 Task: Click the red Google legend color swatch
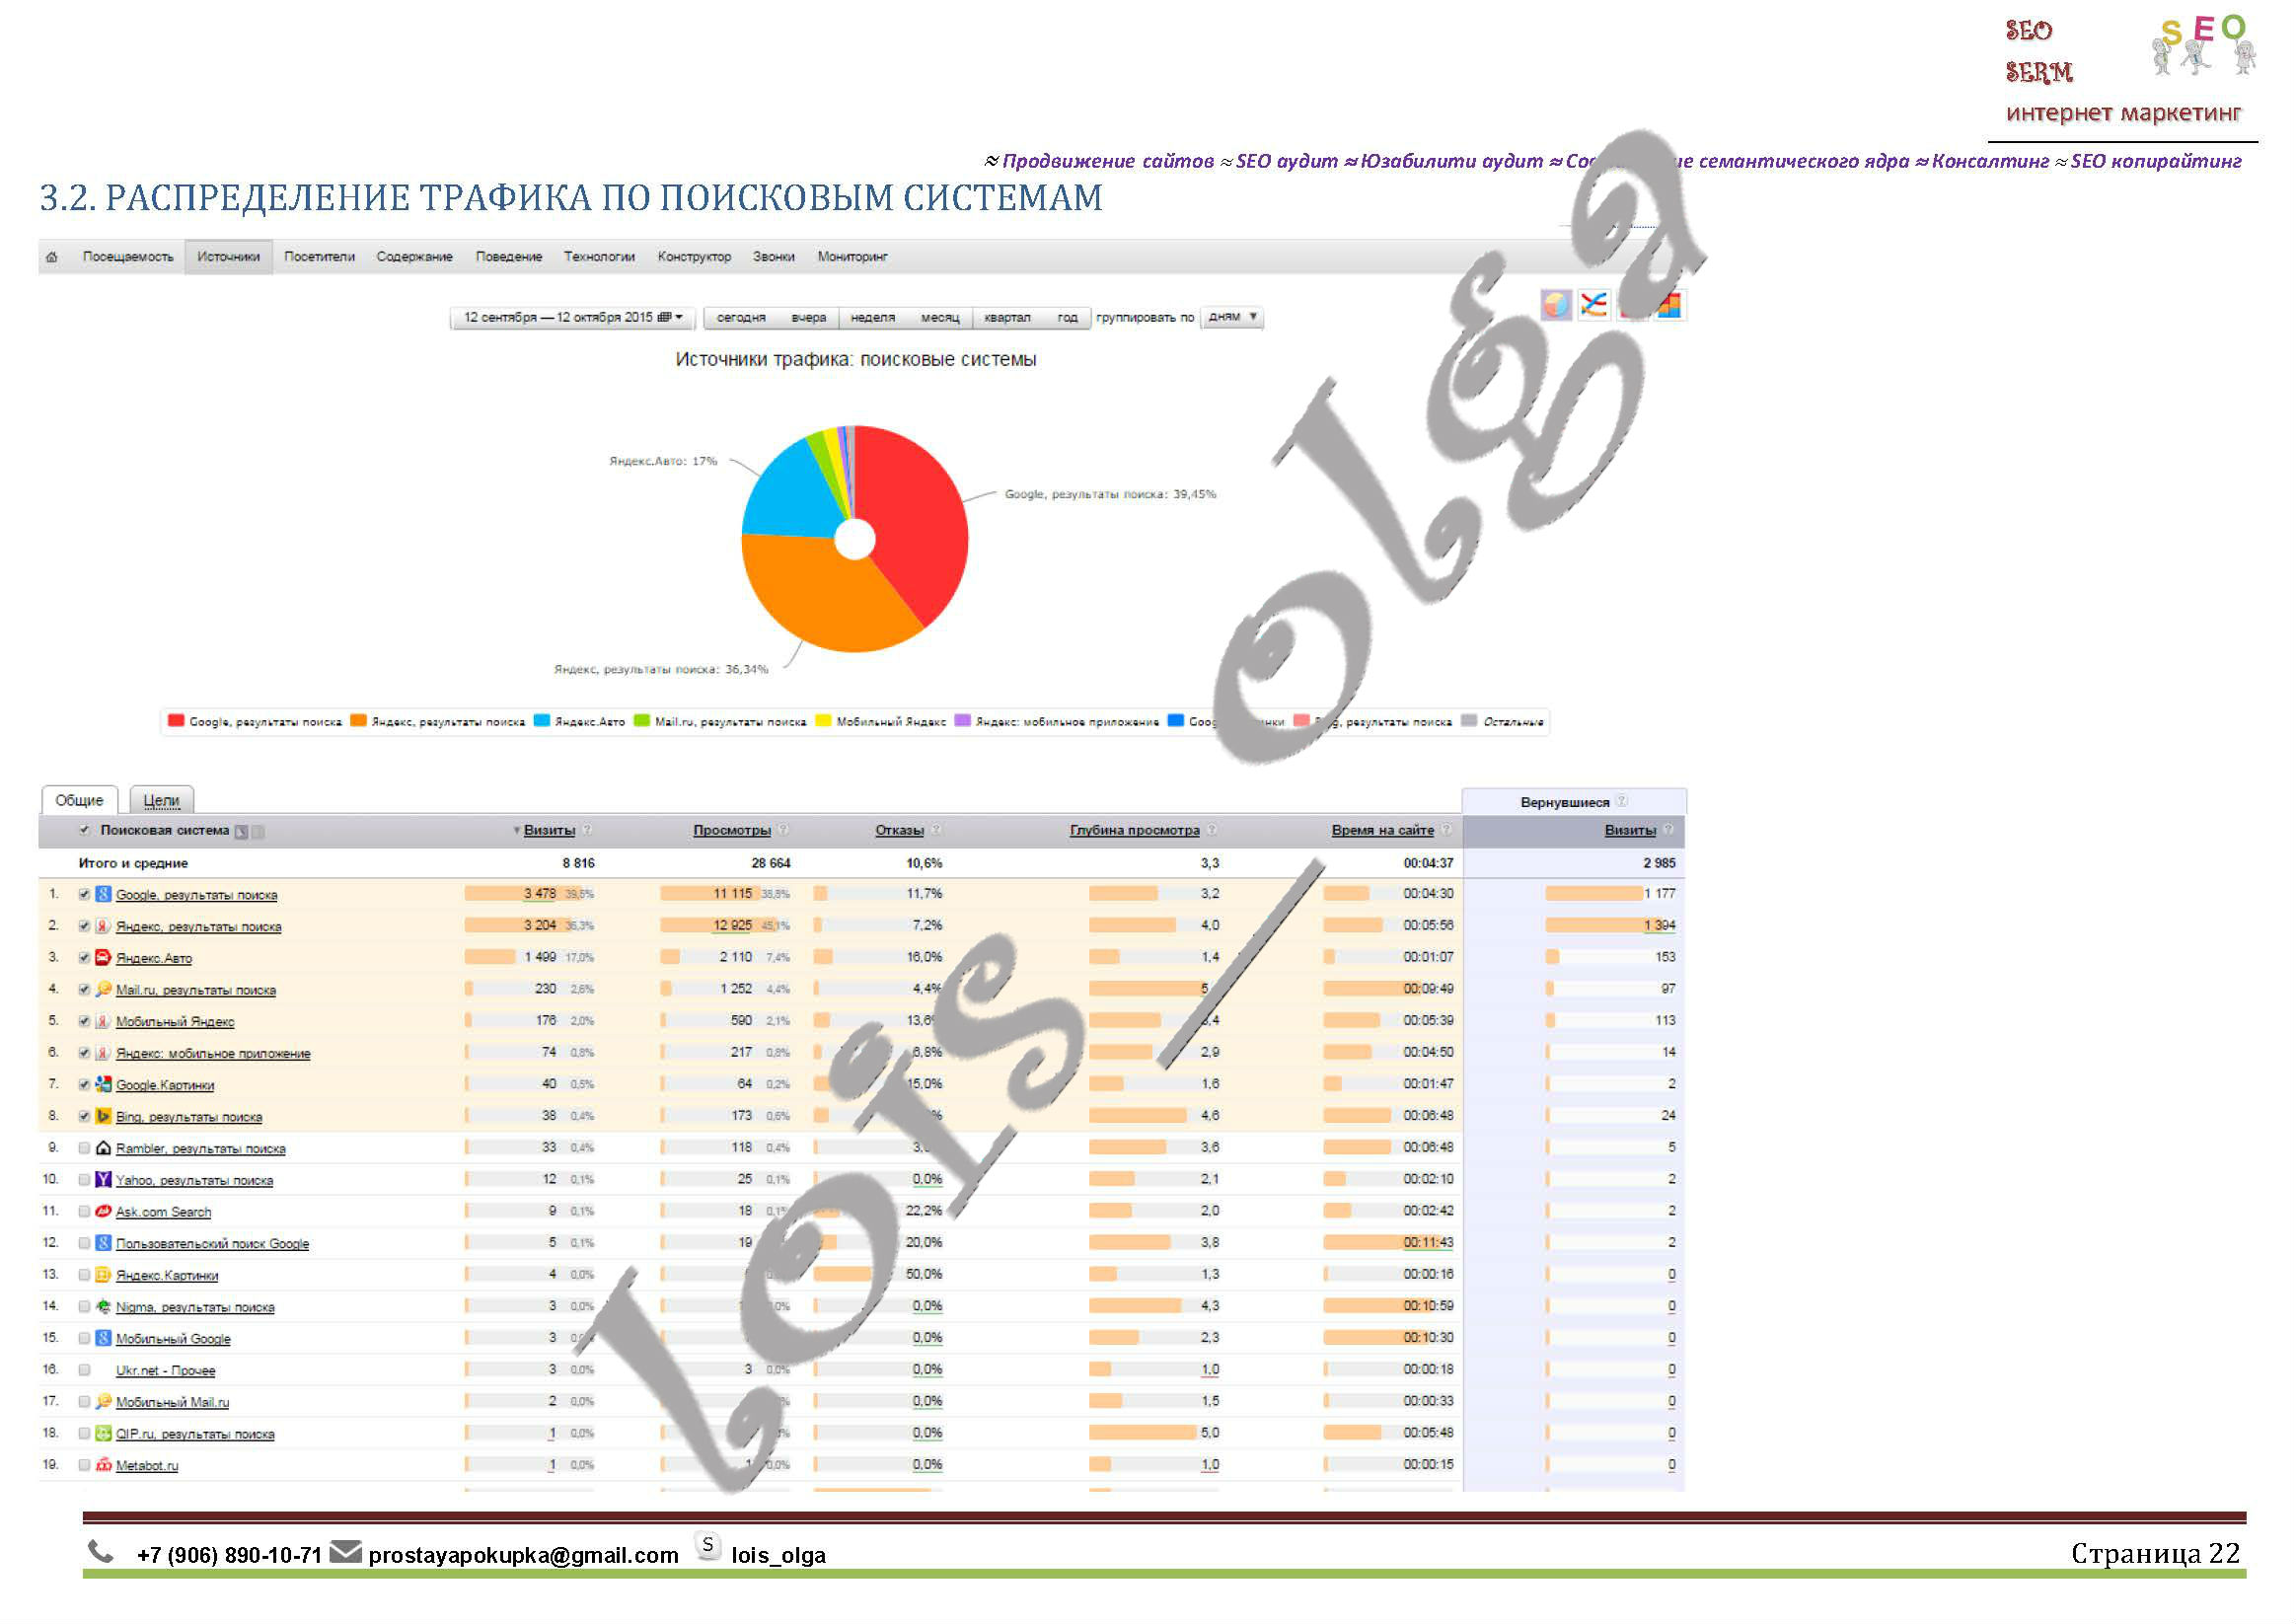(176, 721)
